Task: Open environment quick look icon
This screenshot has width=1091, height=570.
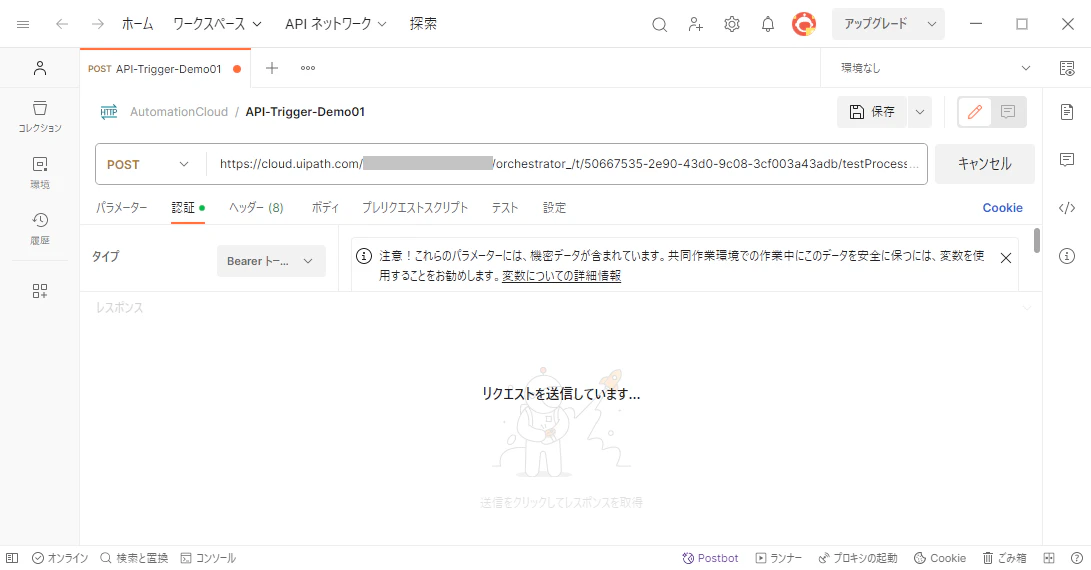Action: point(1067,68)
